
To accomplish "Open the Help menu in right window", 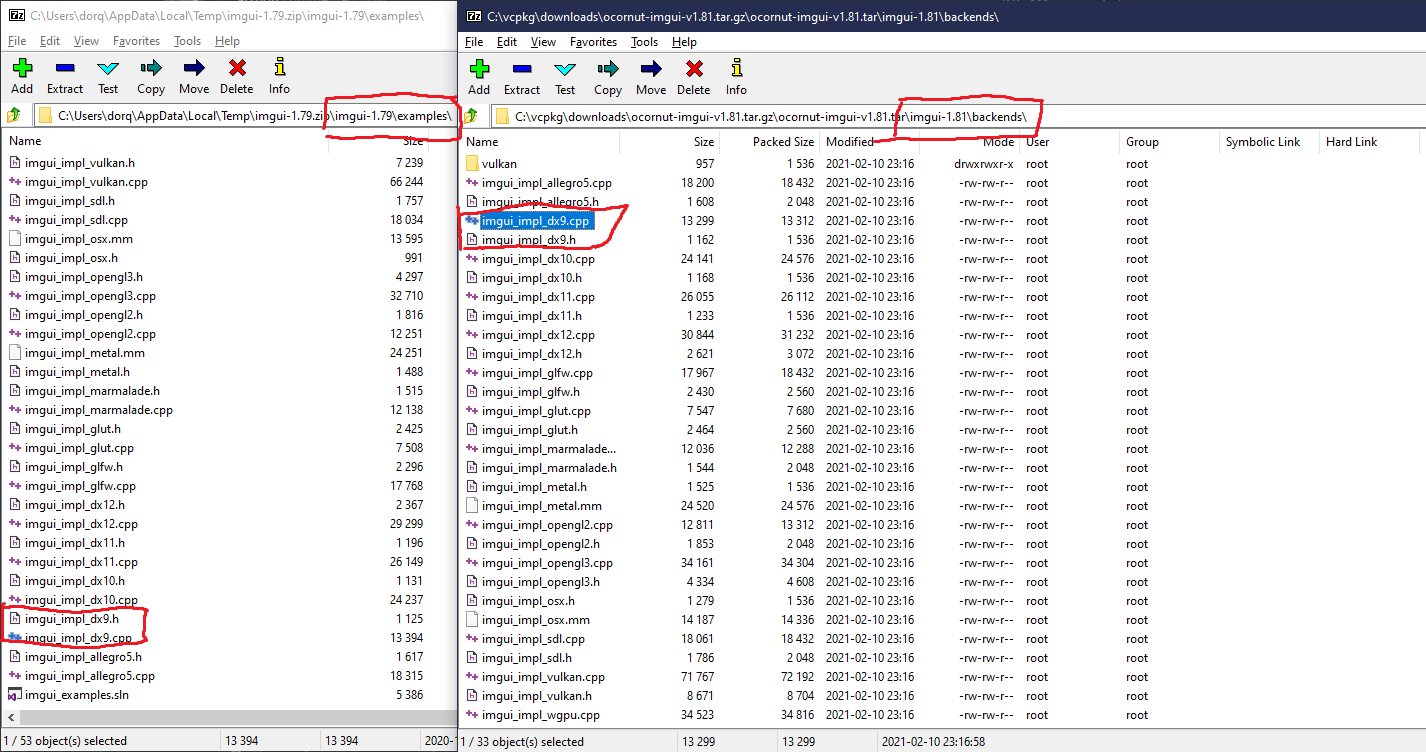I will (x=685, y=42).
